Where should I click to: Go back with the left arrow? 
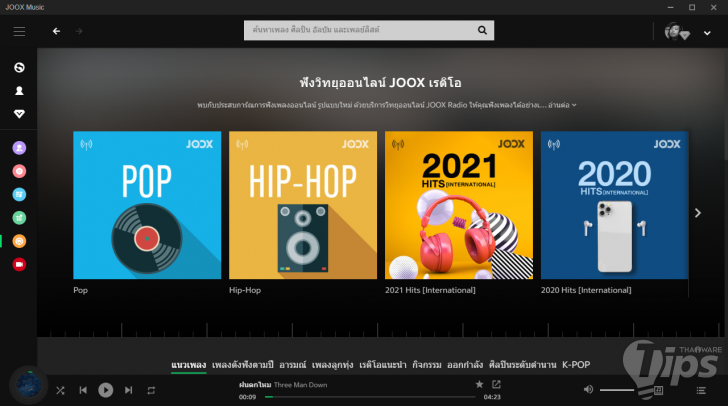coord(56,31)
